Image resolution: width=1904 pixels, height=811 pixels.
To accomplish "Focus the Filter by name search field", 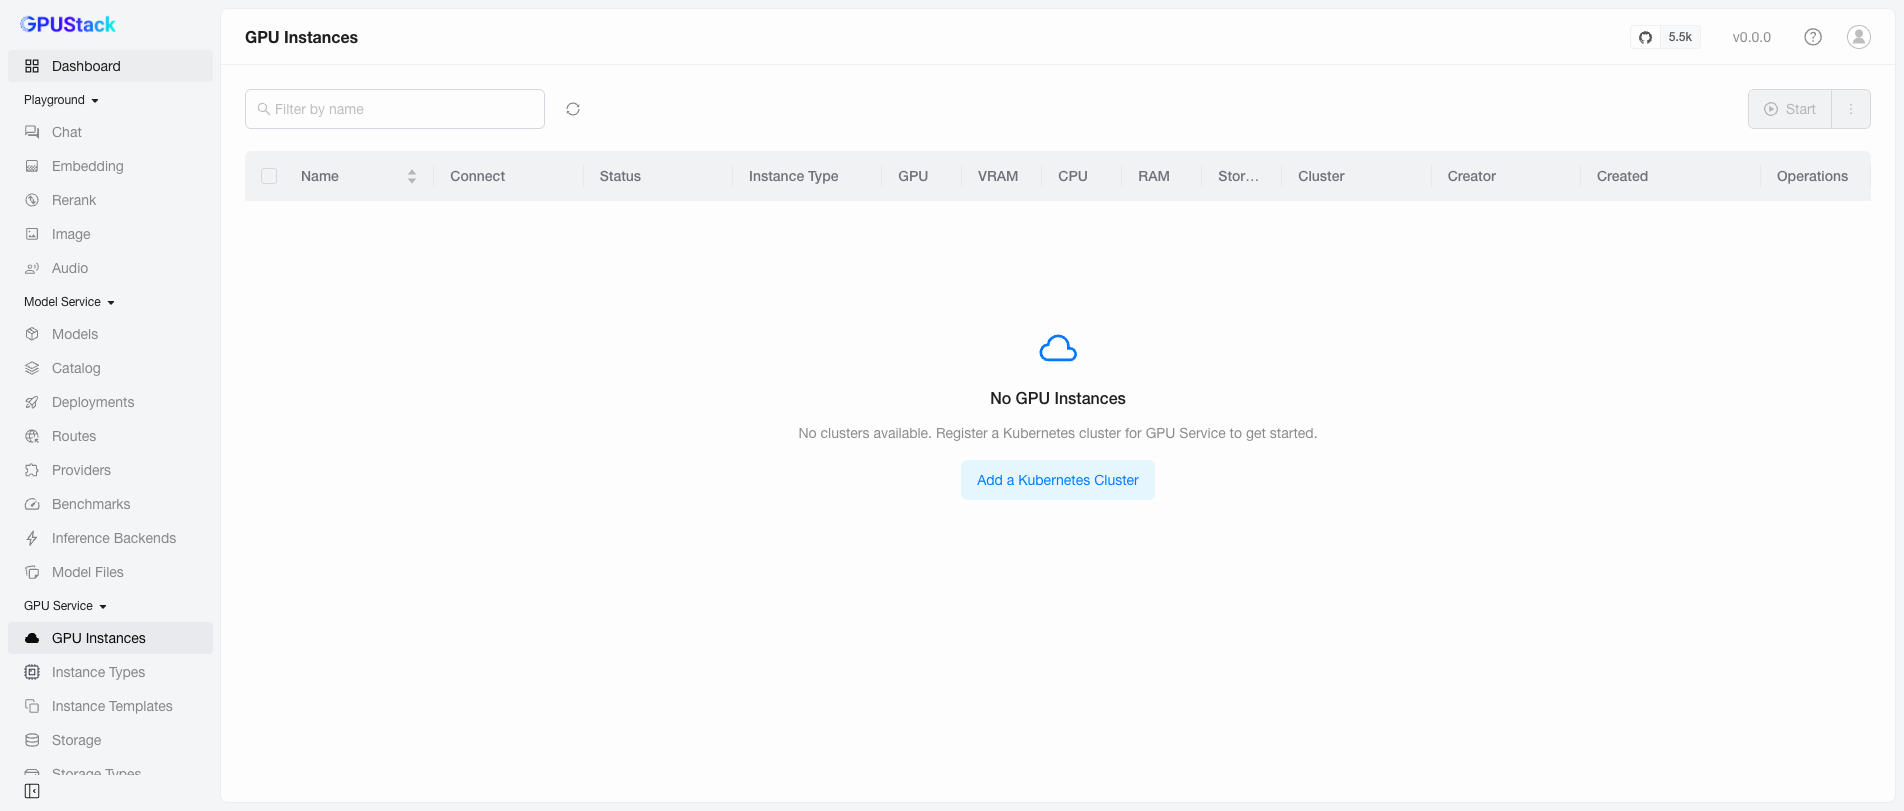I will (395, 109).
